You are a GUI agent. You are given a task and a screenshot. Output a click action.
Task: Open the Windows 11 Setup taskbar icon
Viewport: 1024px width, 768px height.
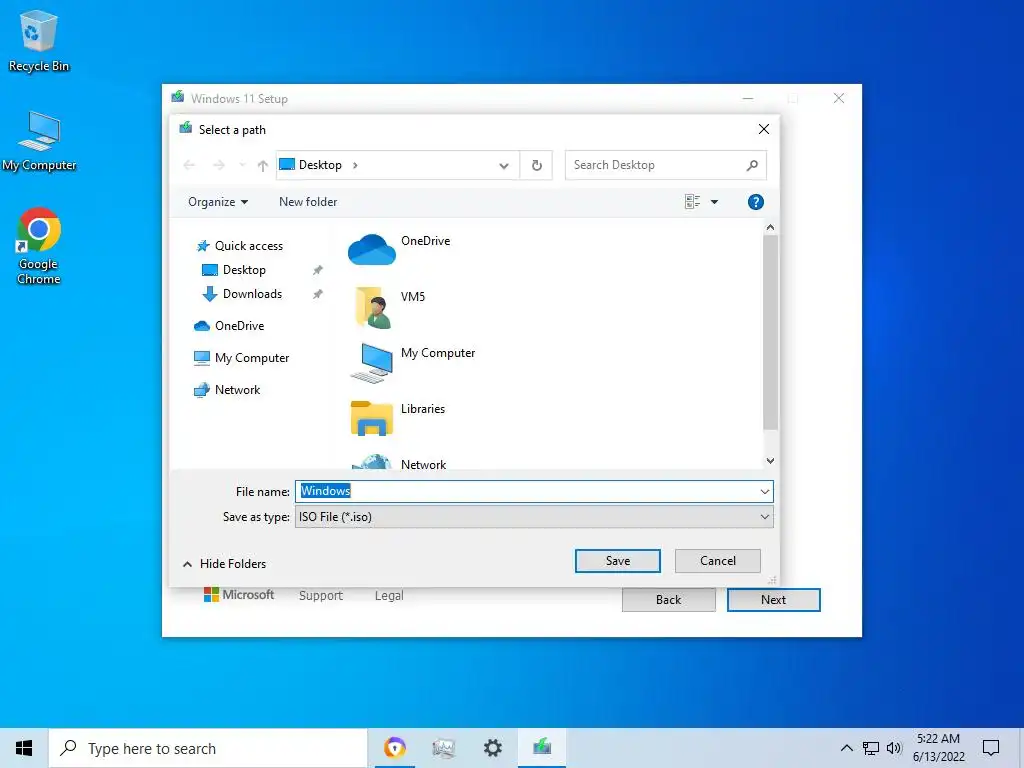(542, 748)
